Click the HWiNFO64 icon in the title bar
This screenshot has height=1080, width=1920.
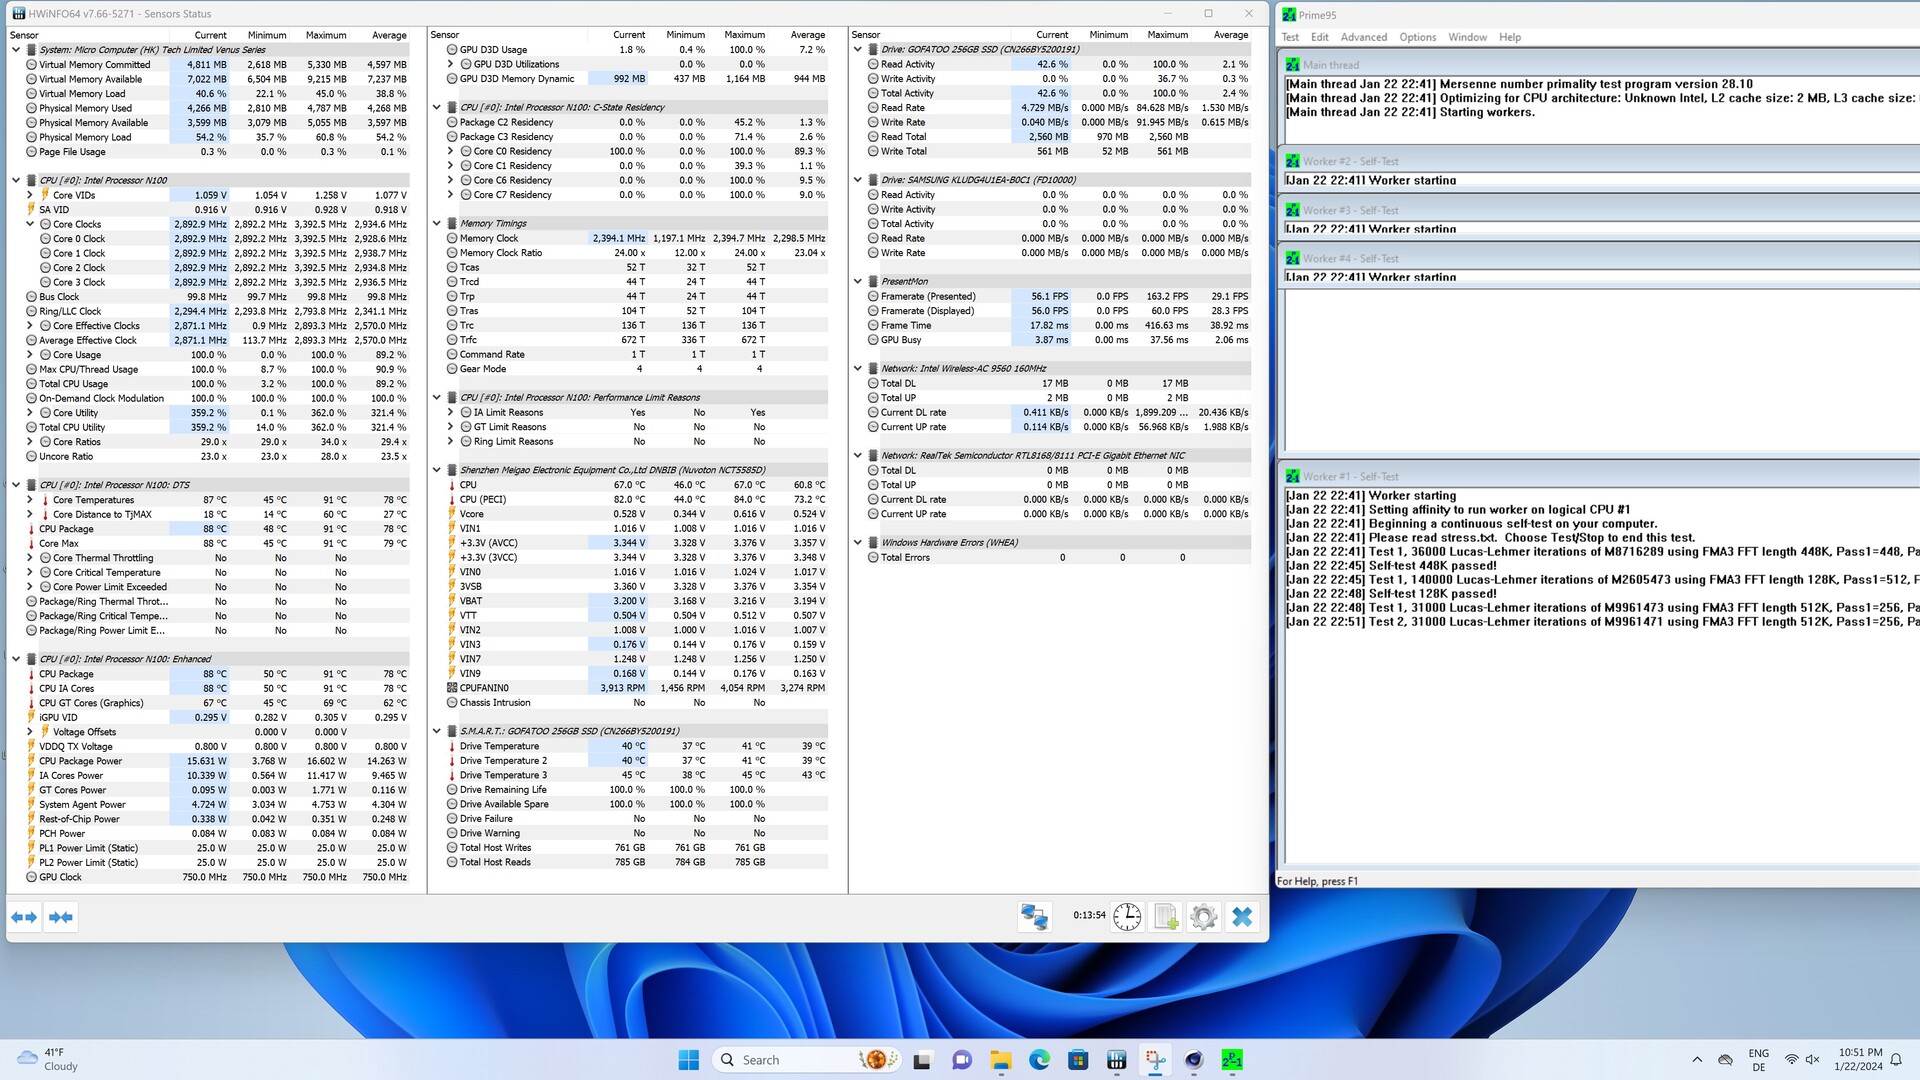click(18, 14)
